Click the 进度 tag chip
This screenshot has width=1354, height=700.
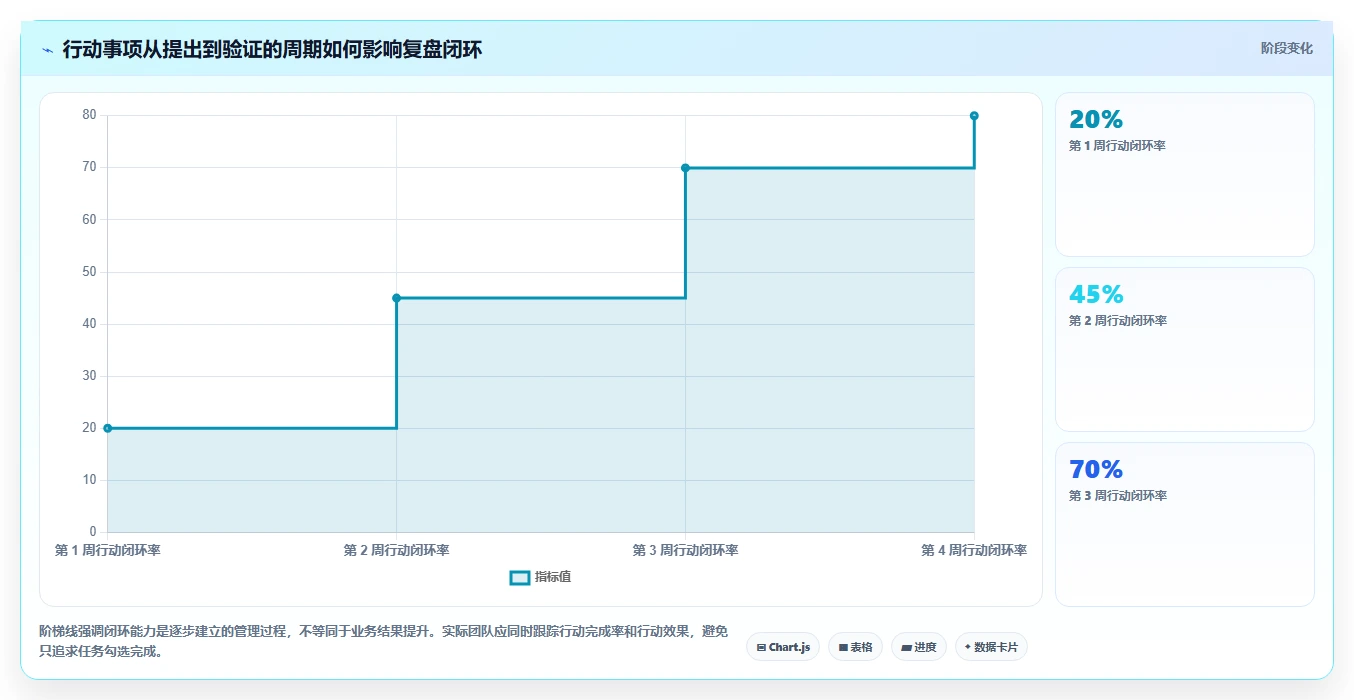point(918,647)
